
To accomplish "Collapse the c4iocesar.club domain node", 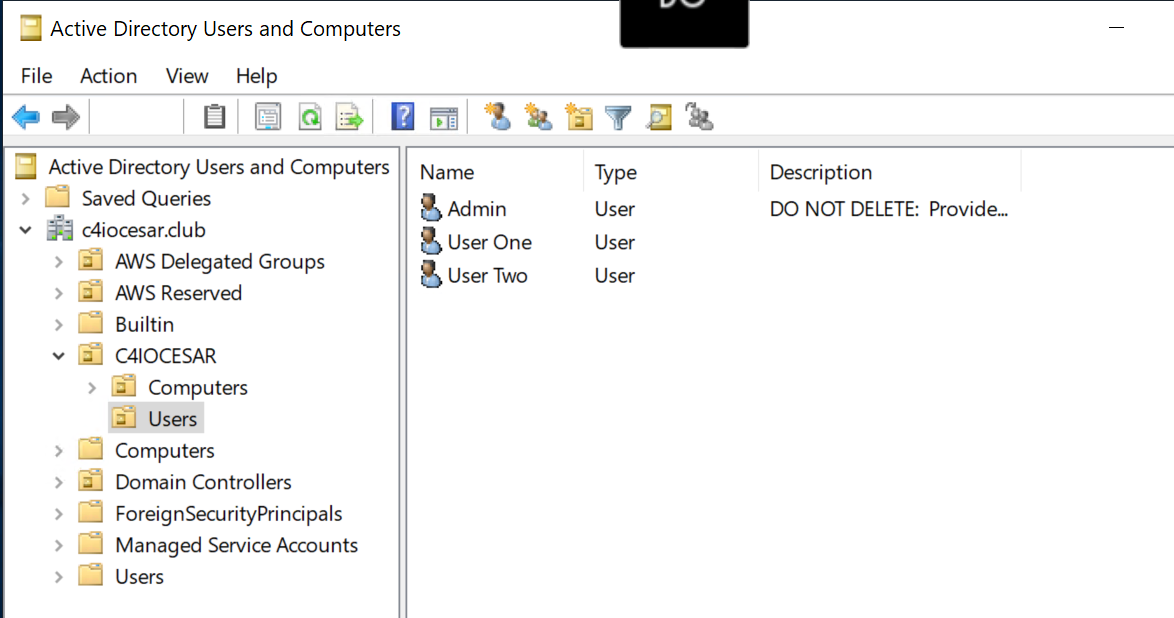I will pyautogui.click(x=25, y=230).
